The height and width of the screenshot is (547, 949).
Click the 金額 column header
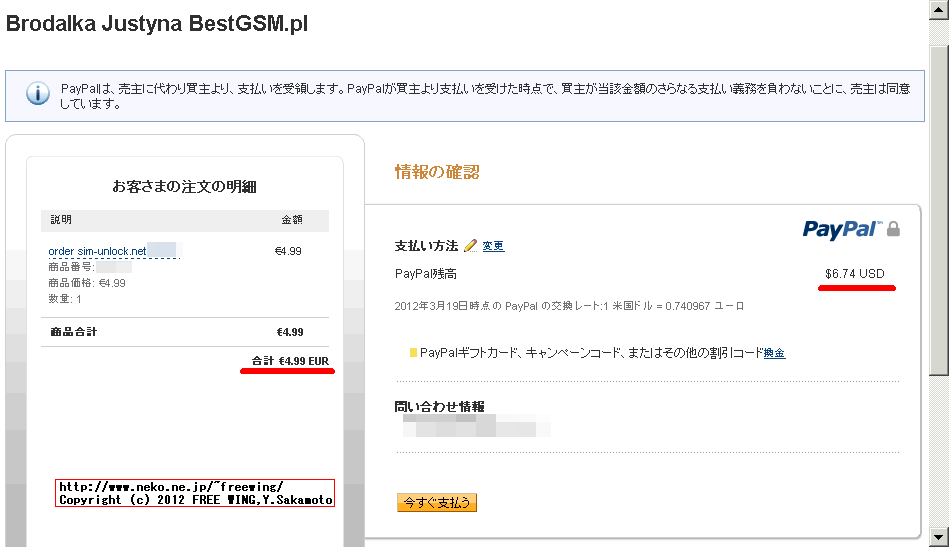tap(292, 220)
